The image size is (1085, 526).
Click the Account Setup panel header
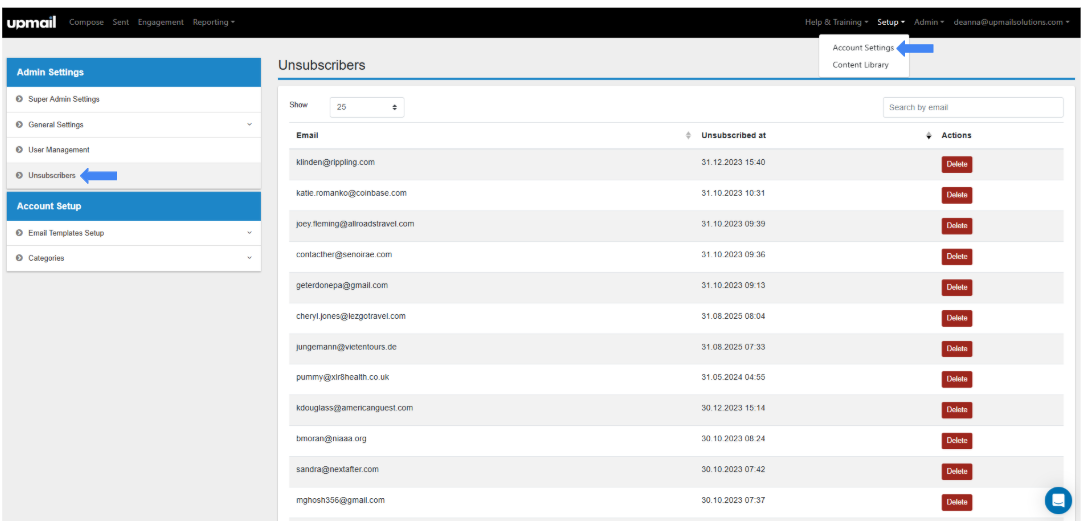[x=134, y=206]
